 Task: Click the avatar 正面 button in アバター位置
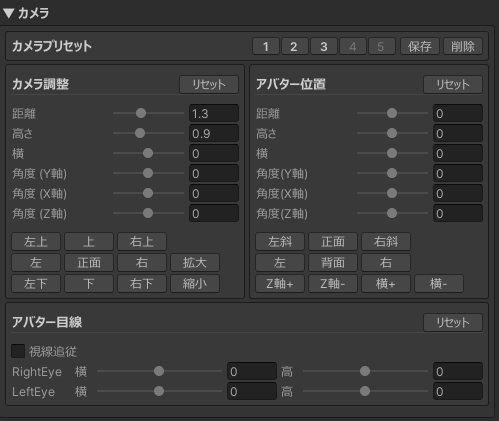click(x=333, y=242)
